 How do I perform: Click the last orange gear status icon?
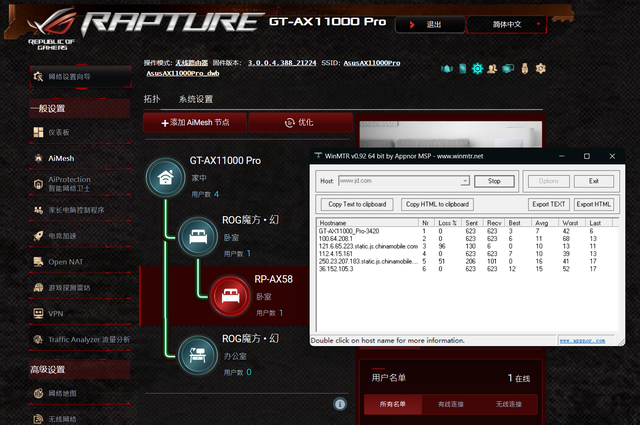click(x=541, y=69)
